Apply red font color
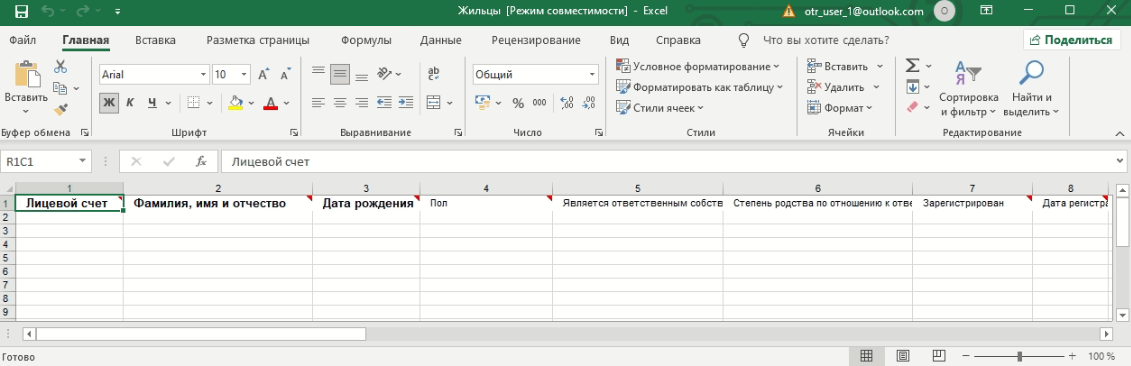1131x366 pixels. pos(270,103)
